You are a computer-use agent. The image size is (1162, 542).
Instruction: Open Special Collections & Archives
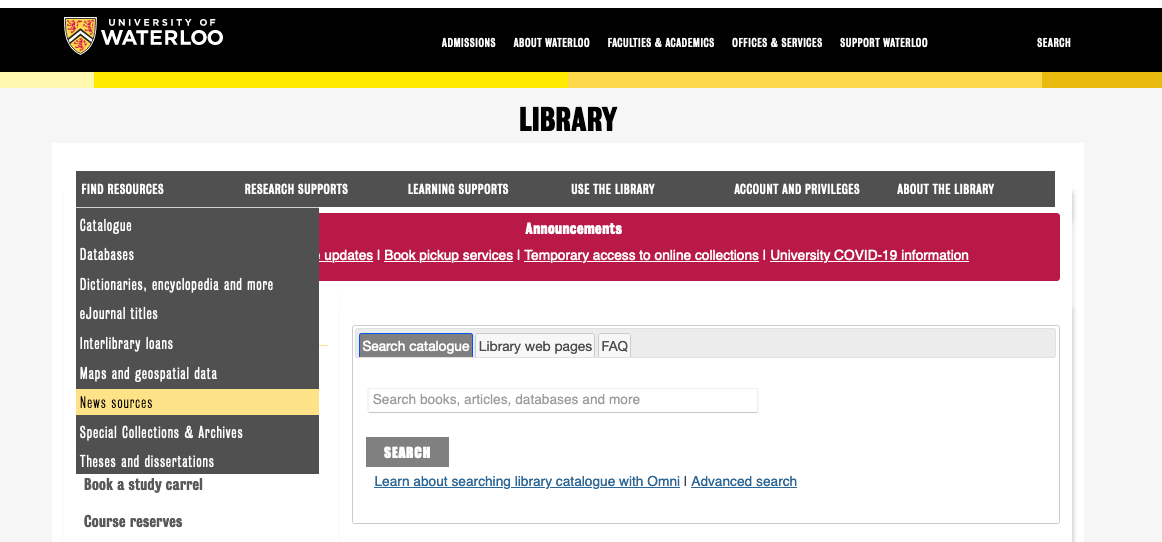coord(161,433)
